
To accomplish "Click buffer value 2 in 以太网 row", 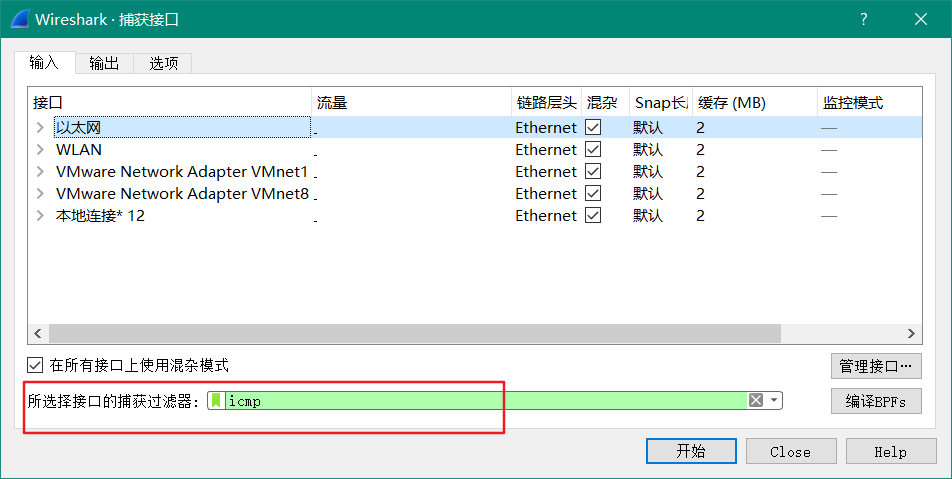I will [x=701, y=127].
